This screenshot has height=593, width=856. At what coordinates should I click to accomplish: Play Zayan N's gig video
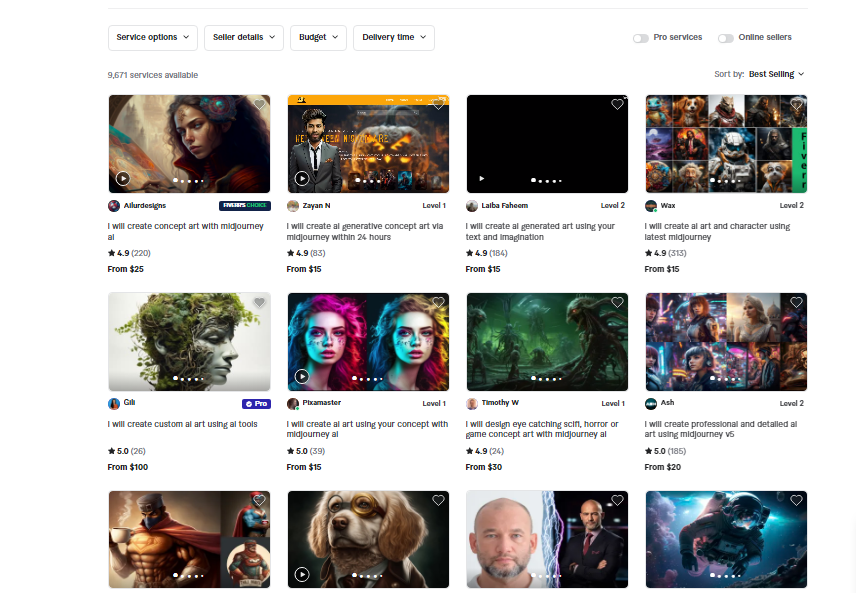[302, 178]
